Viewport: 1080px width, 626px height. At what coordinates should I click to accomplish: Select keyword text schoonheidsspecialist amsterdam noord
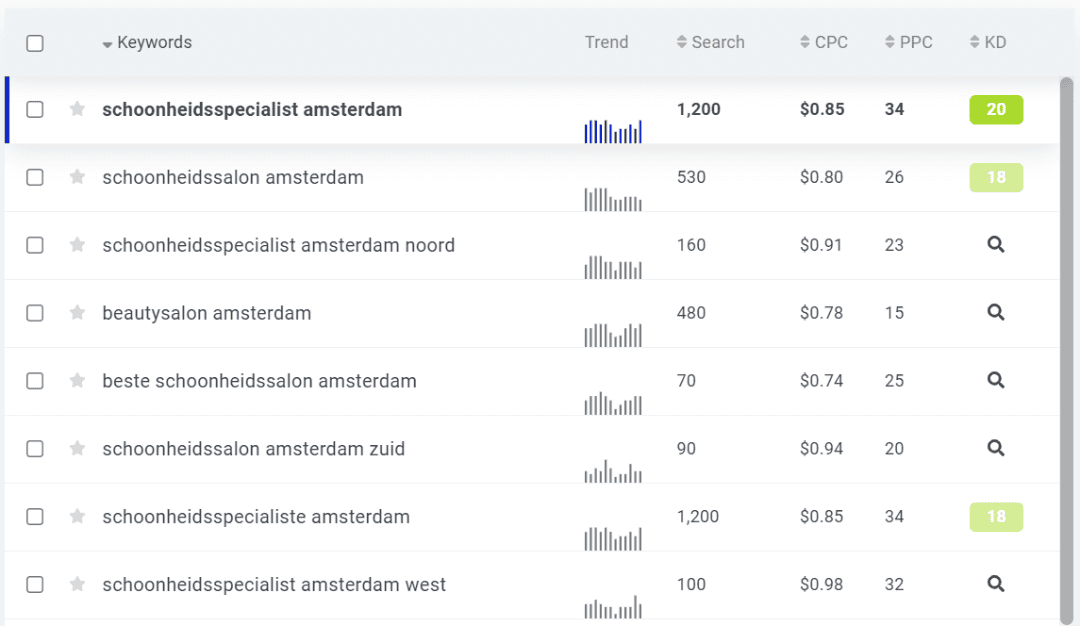coord(278,245)
